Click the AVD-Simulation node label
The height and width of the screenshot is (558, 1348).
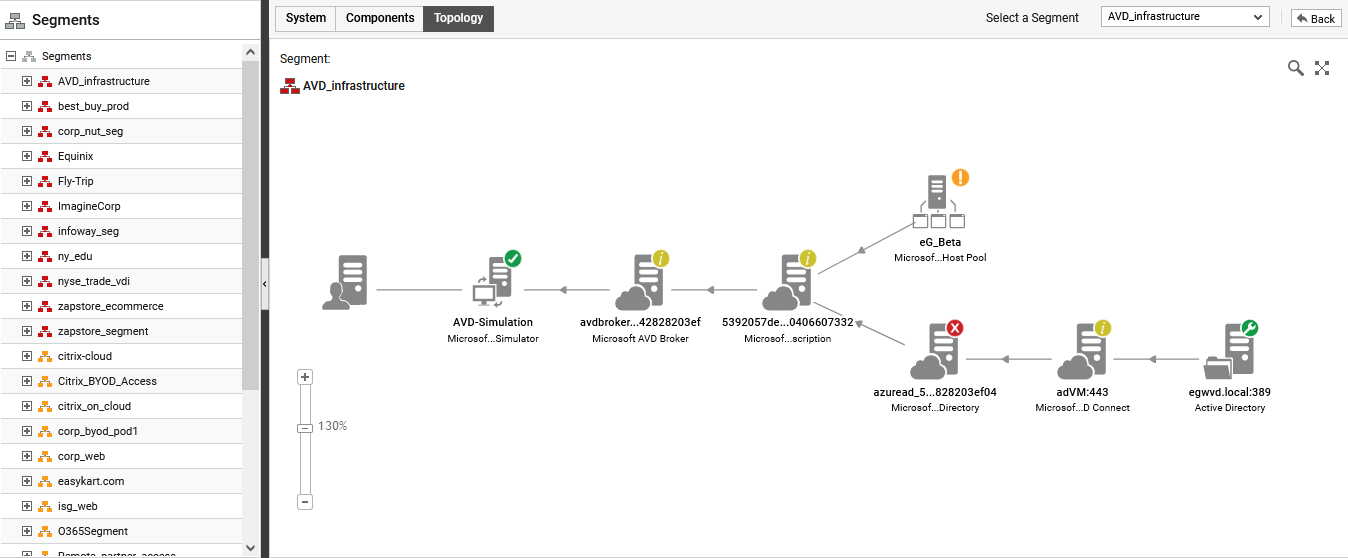pyautogui.click(x=493, y=323)
